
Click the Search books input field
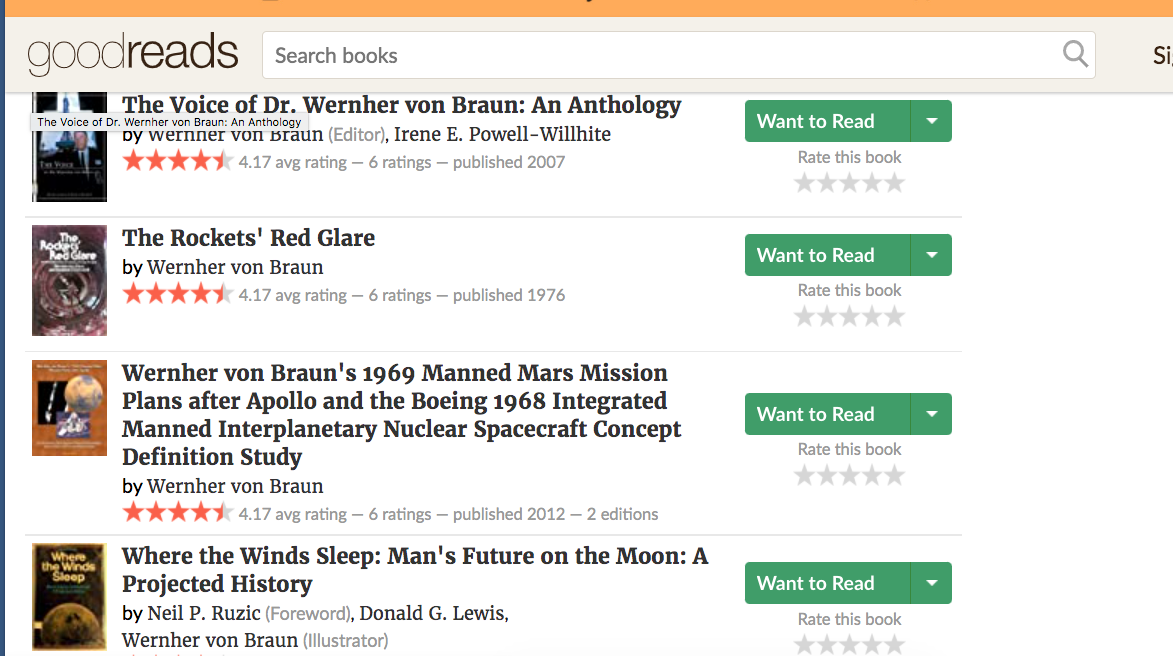click(660, 55)
